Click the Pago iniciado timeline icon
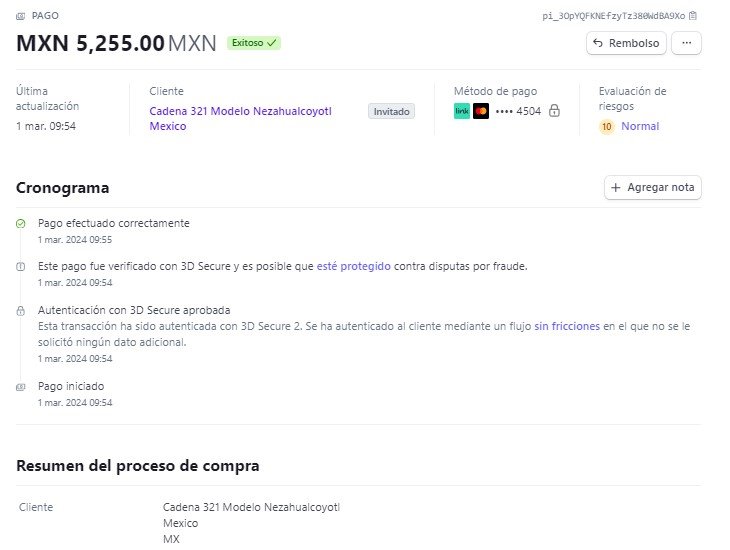Viewport: 730px width, 550px height. [x=20, y=387]
